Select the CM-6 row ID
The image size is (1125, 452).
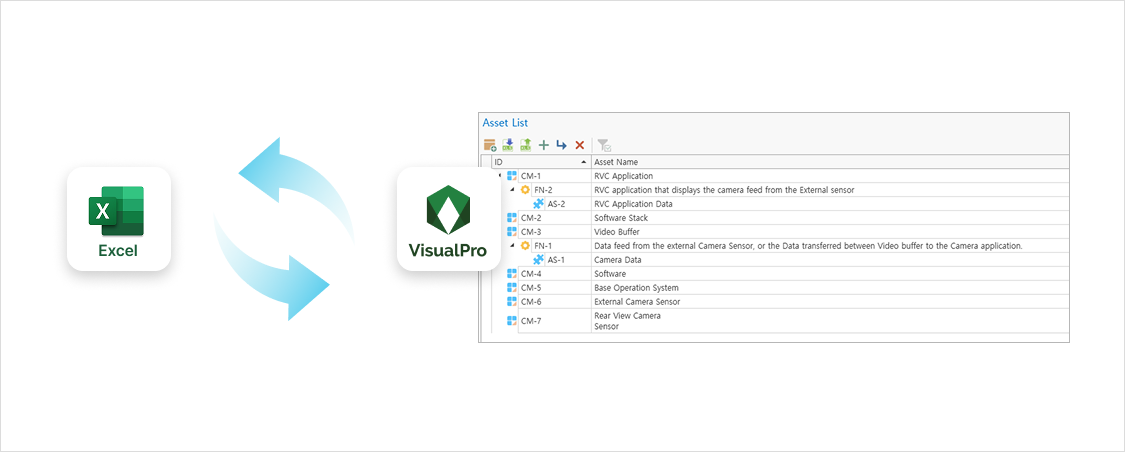pyautogui.click(x=531, y=302)
